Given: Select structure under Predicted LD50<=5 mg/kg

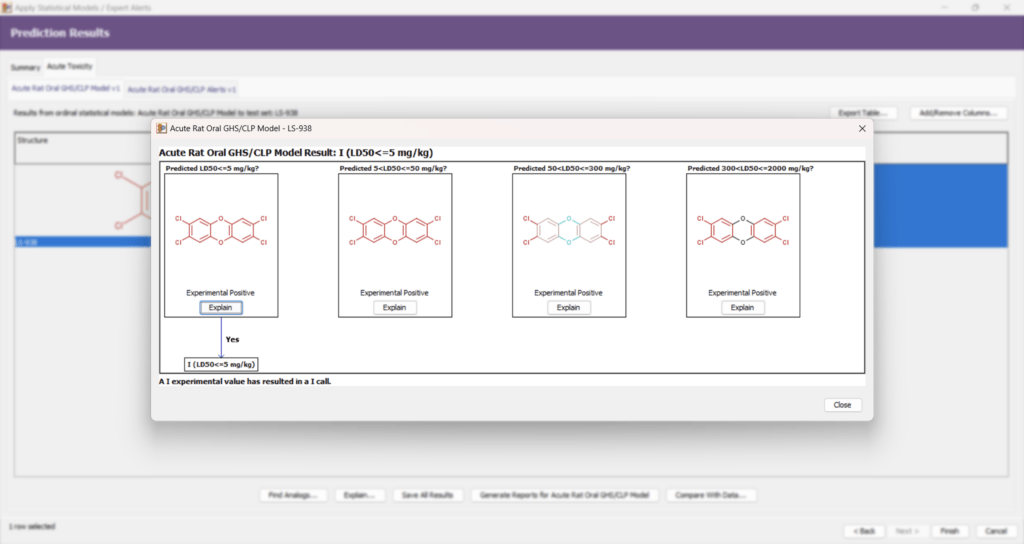Looking at the screenshot, I should point(220,229).
